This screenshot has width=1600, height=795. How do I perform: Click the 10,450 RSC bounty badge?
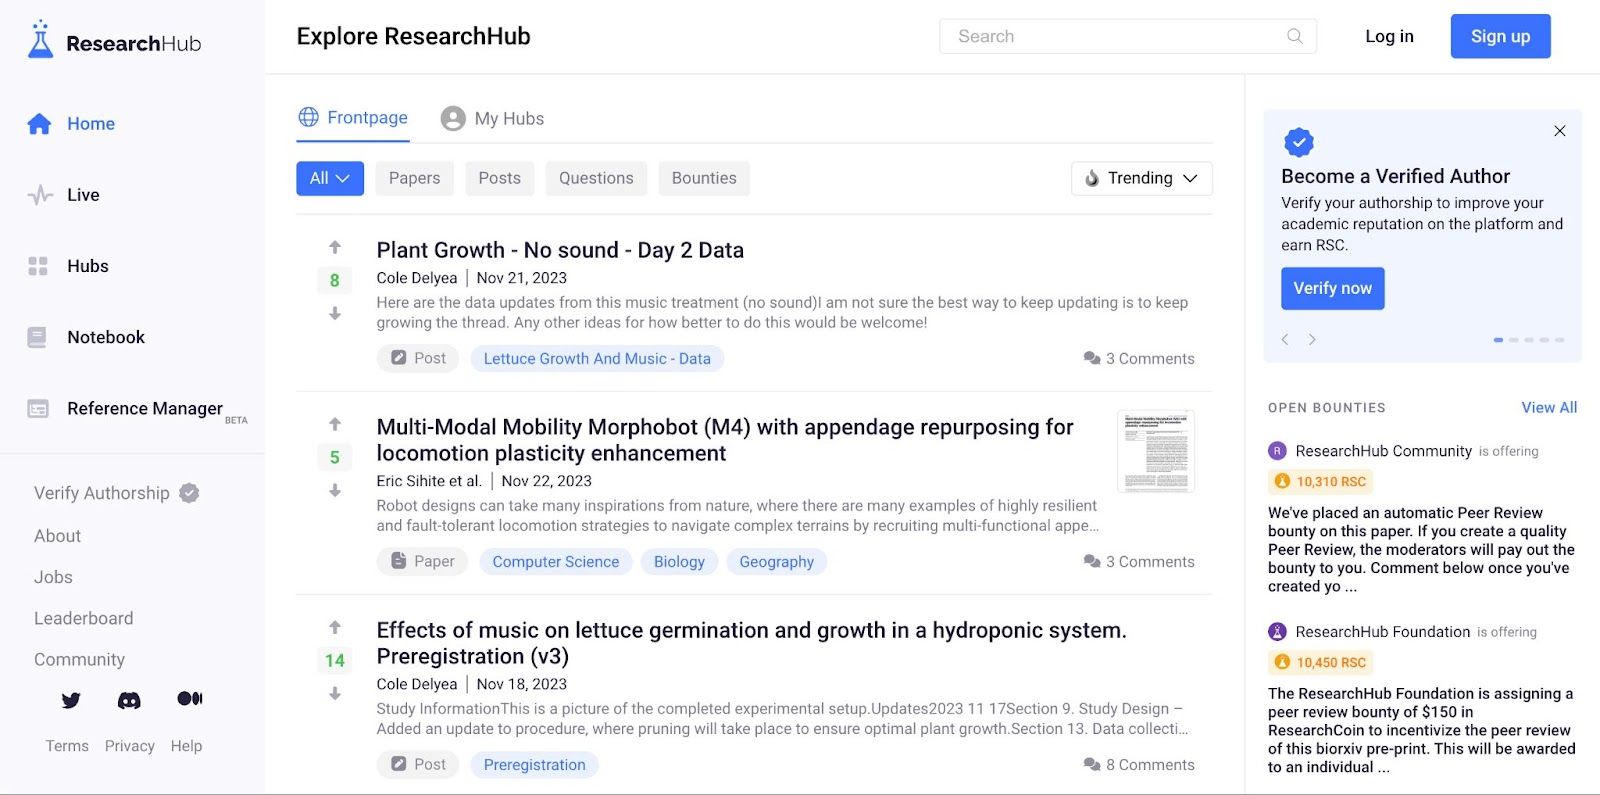1320,663
